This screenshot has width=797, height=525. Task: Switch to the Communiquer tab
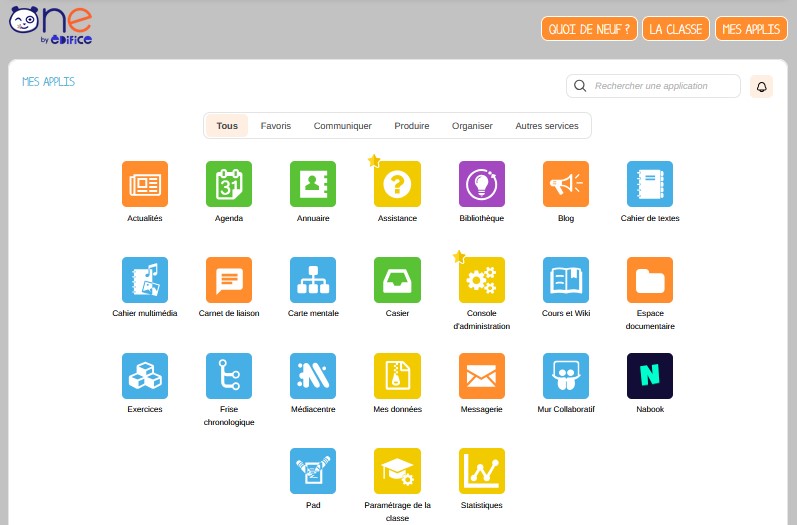coord(343,126)
